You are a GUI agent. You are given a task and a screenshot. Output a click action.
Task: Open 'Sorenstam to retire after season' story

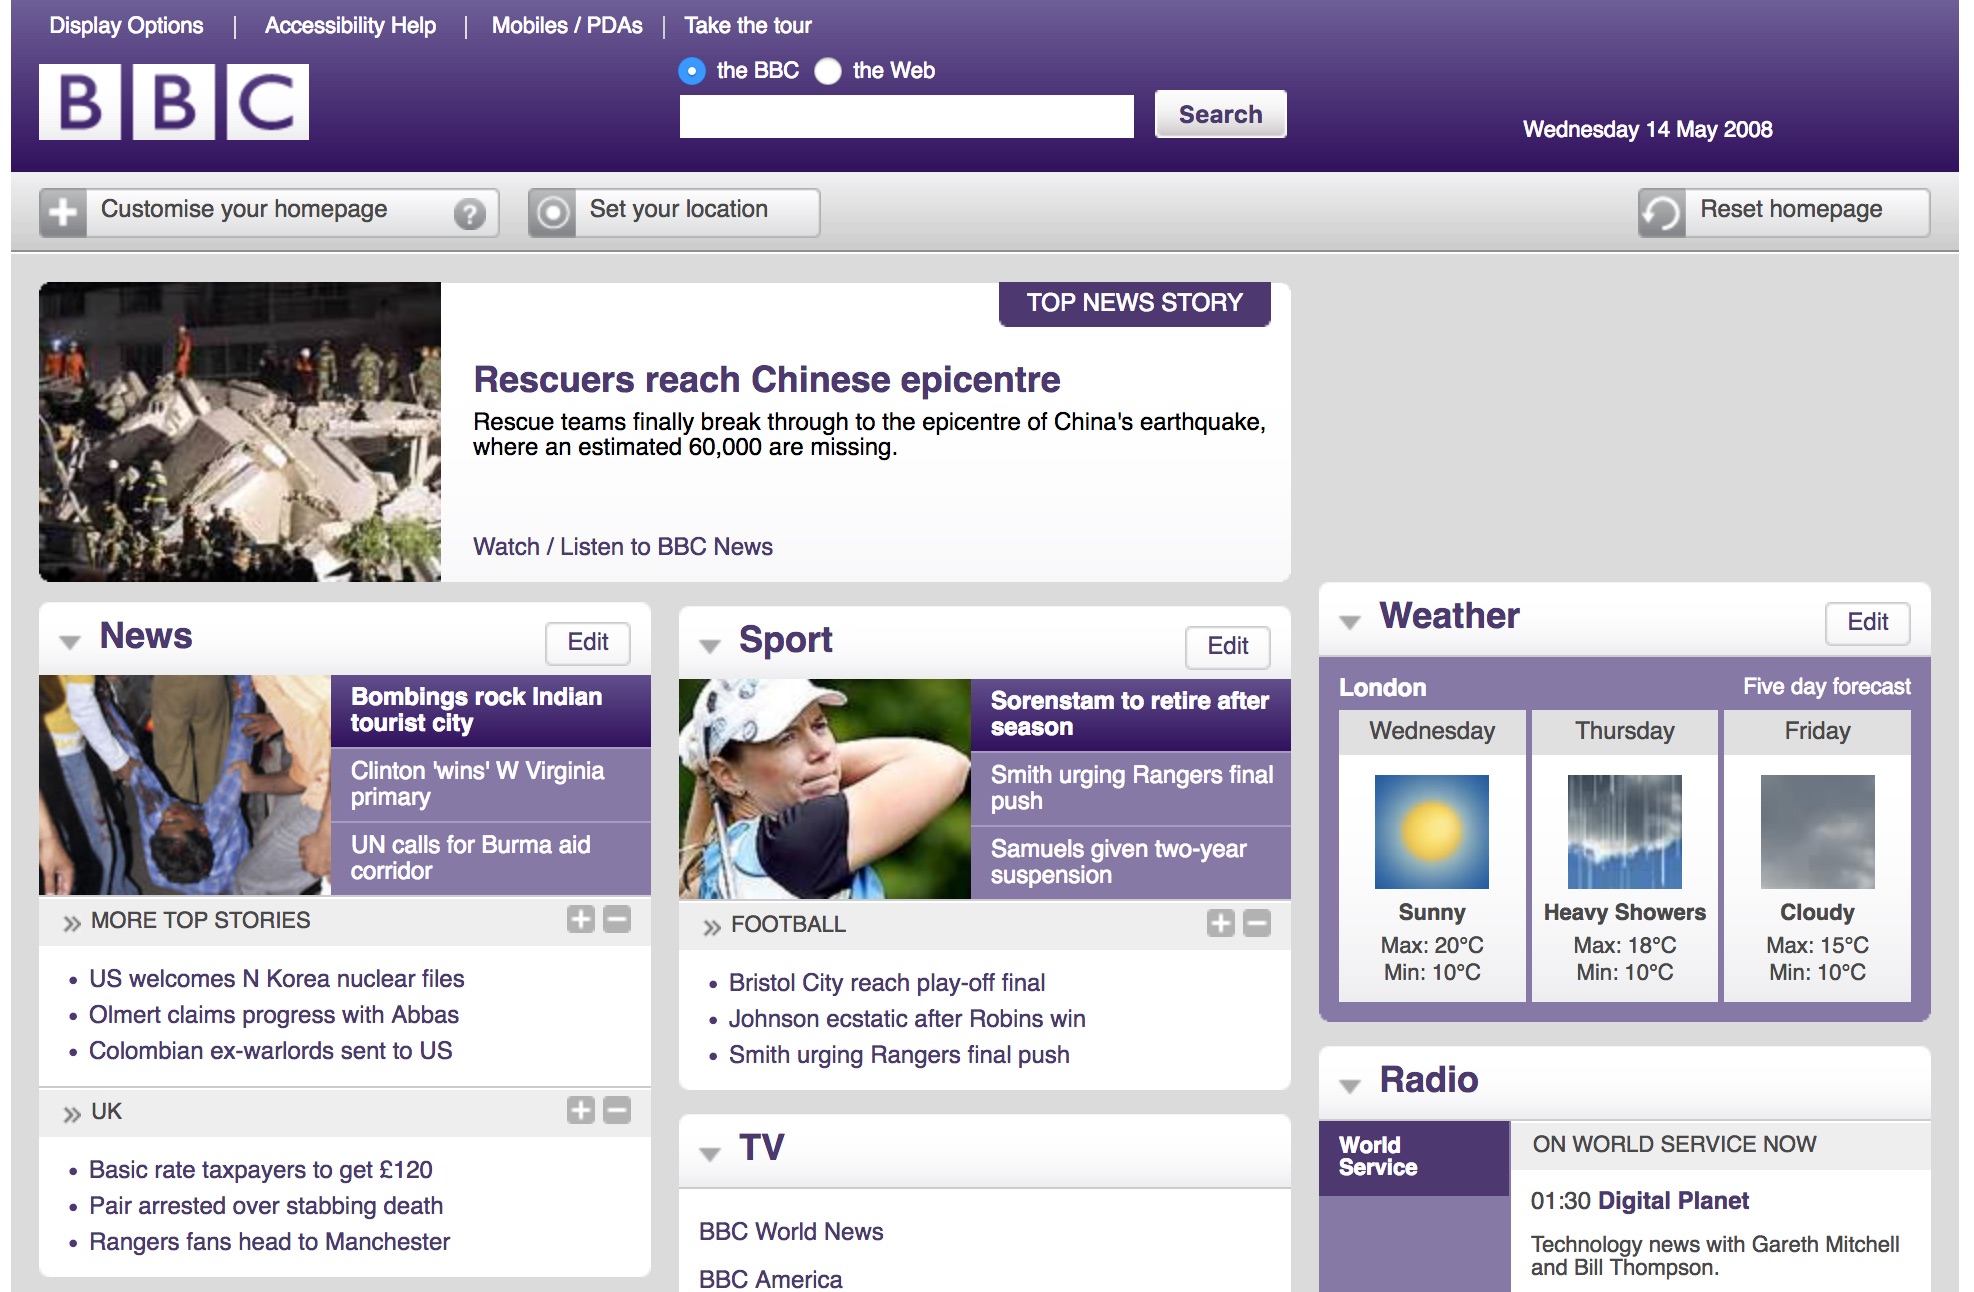click(x=1131, y=714)
